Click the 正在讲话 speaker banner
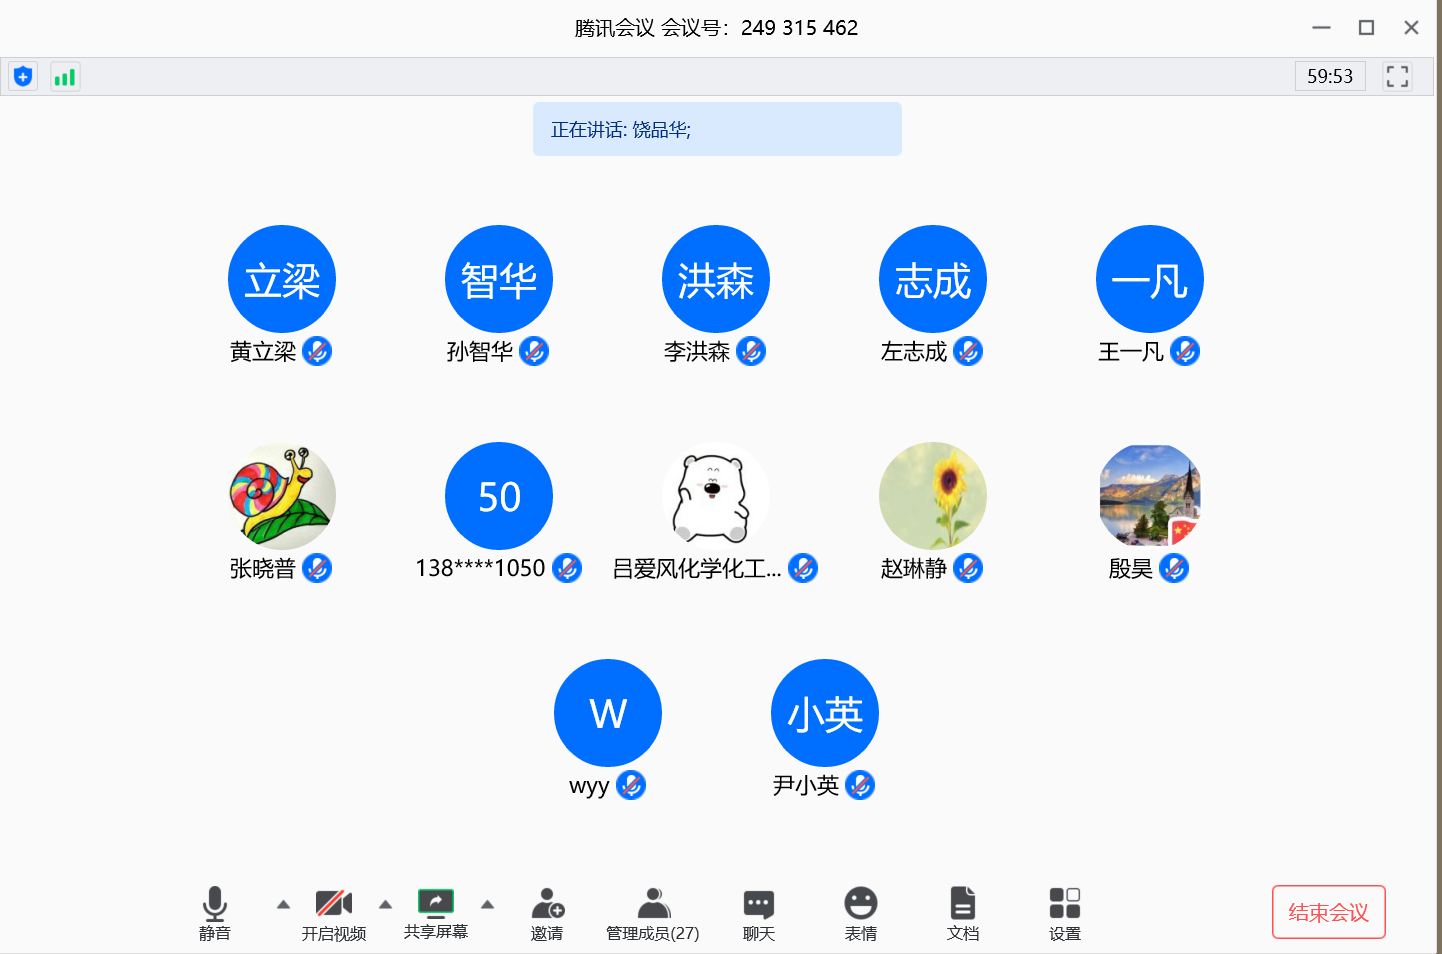This screenshot has height=954, width=1442. (x=717, y=129)
